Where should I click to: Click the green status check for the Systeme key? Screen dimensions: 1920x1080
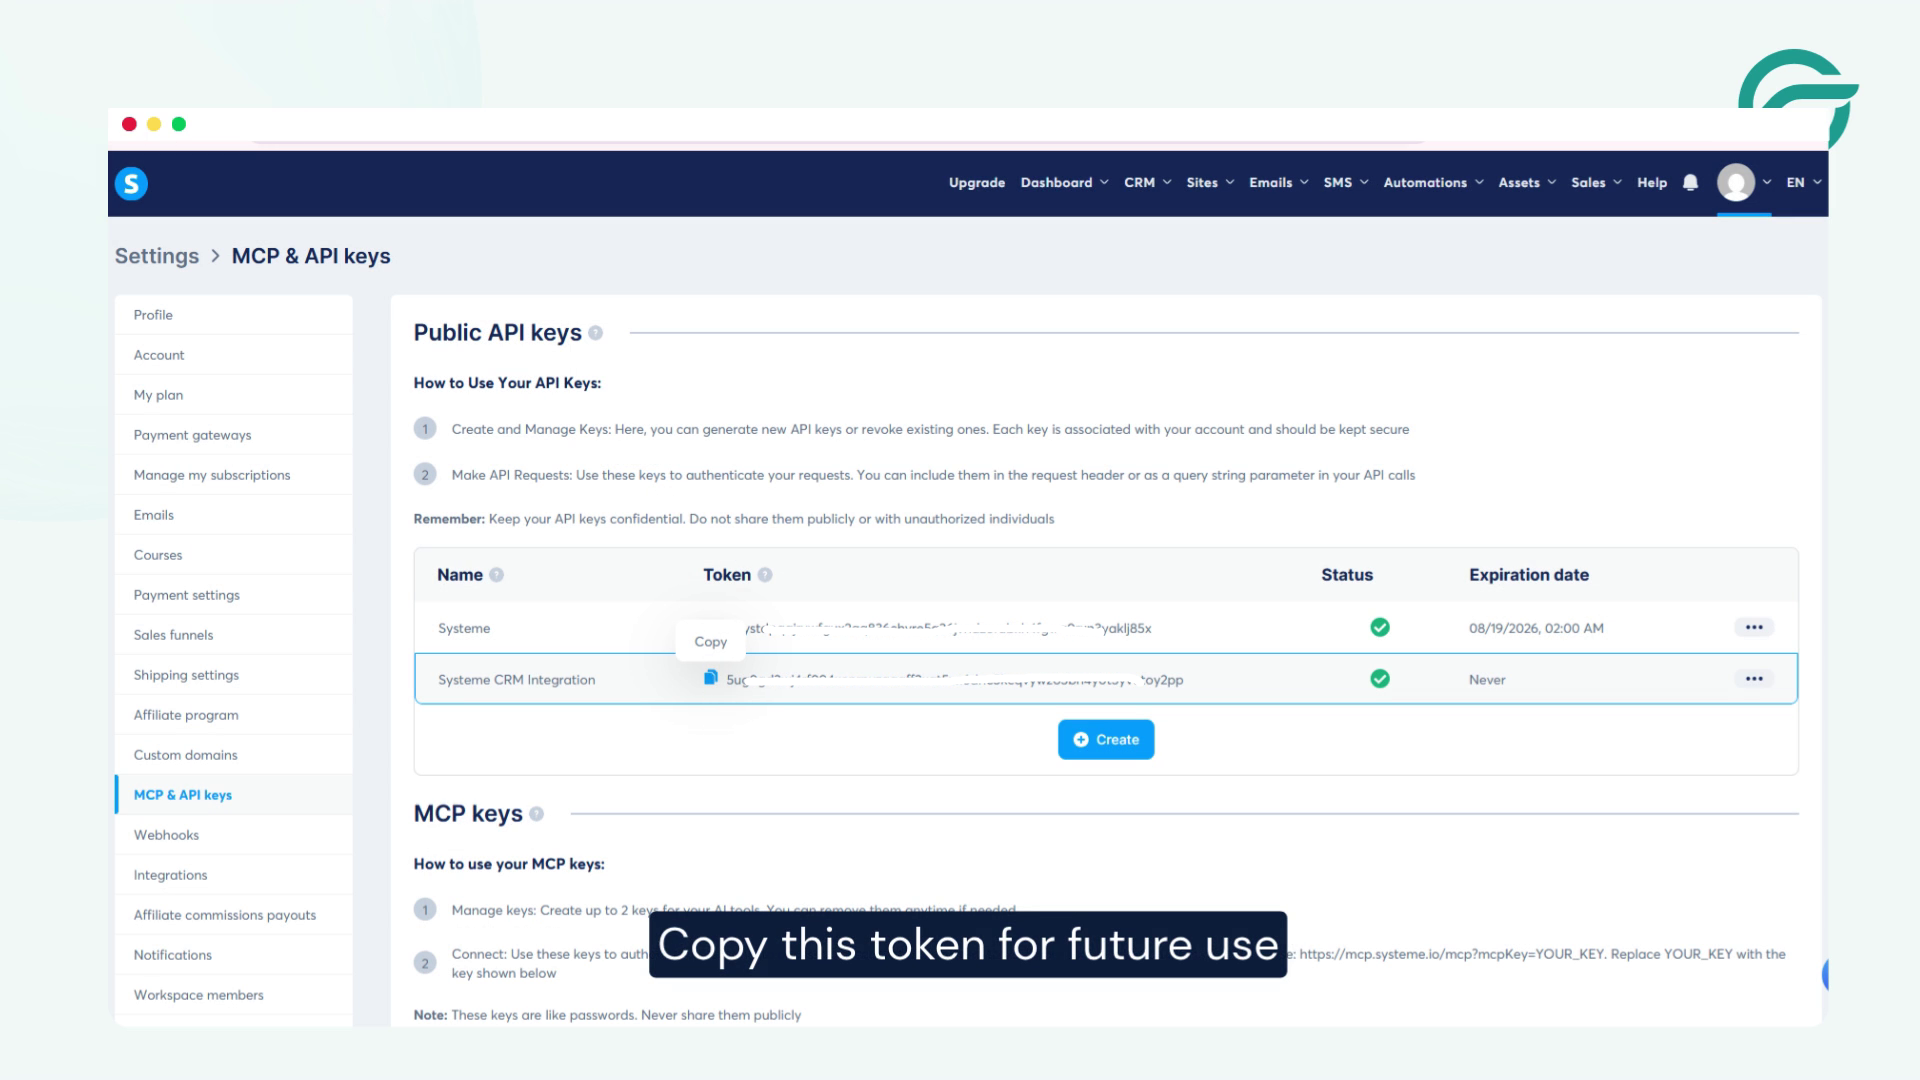[1380, 628]
